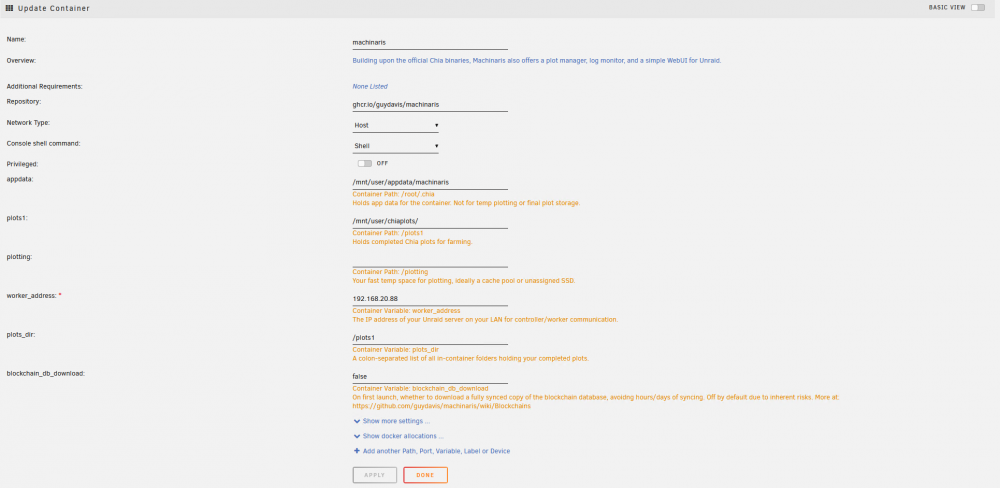Click the 'None Listed' text
The height and width of the screenshot is (488, 1000).
point(370,86)
